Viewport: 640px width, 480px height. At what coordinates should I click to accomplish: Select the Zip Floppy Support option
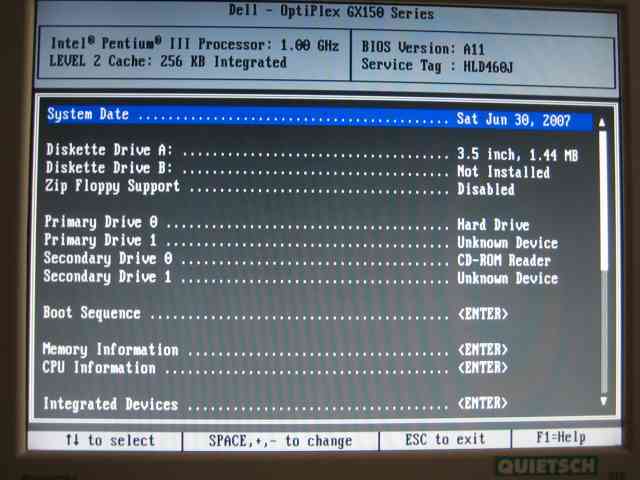pyautogui.click(x=280, y=188)
